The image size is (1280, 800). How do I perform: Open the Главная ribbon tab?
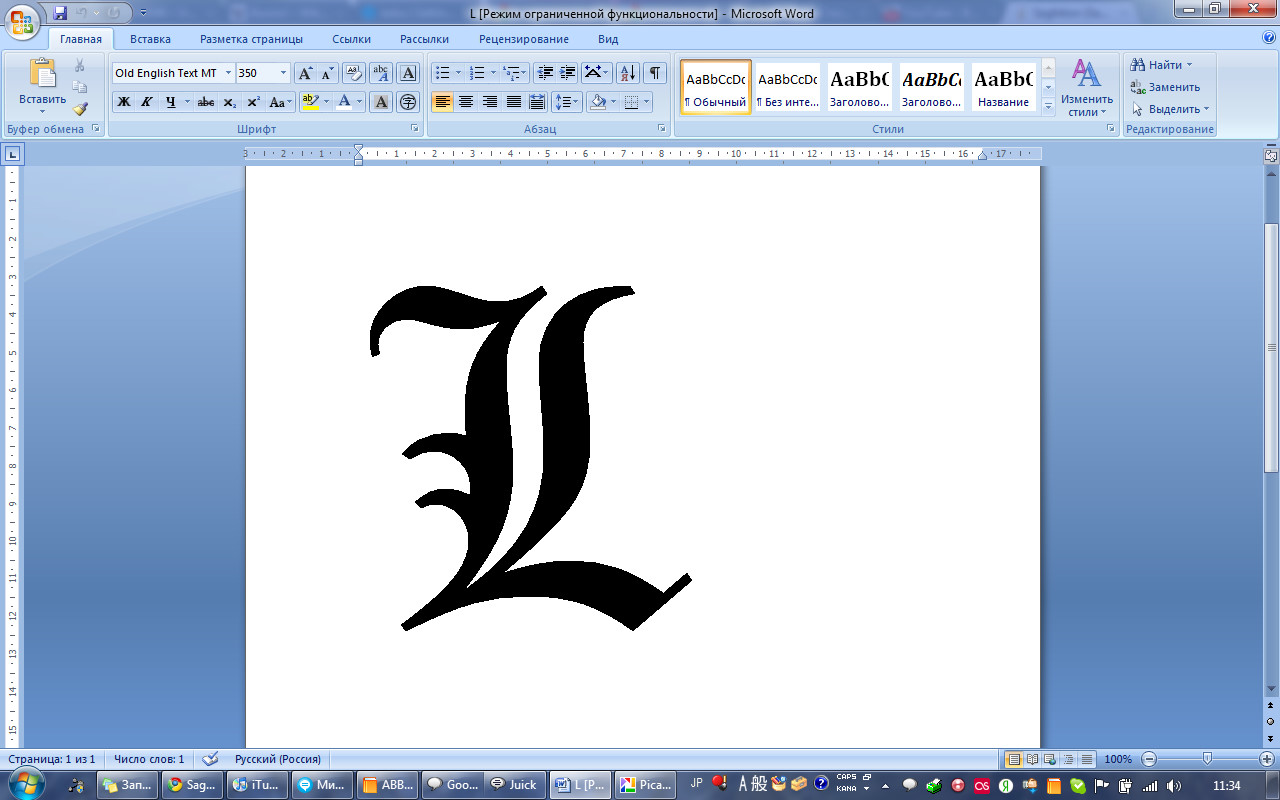click(80, 39)
